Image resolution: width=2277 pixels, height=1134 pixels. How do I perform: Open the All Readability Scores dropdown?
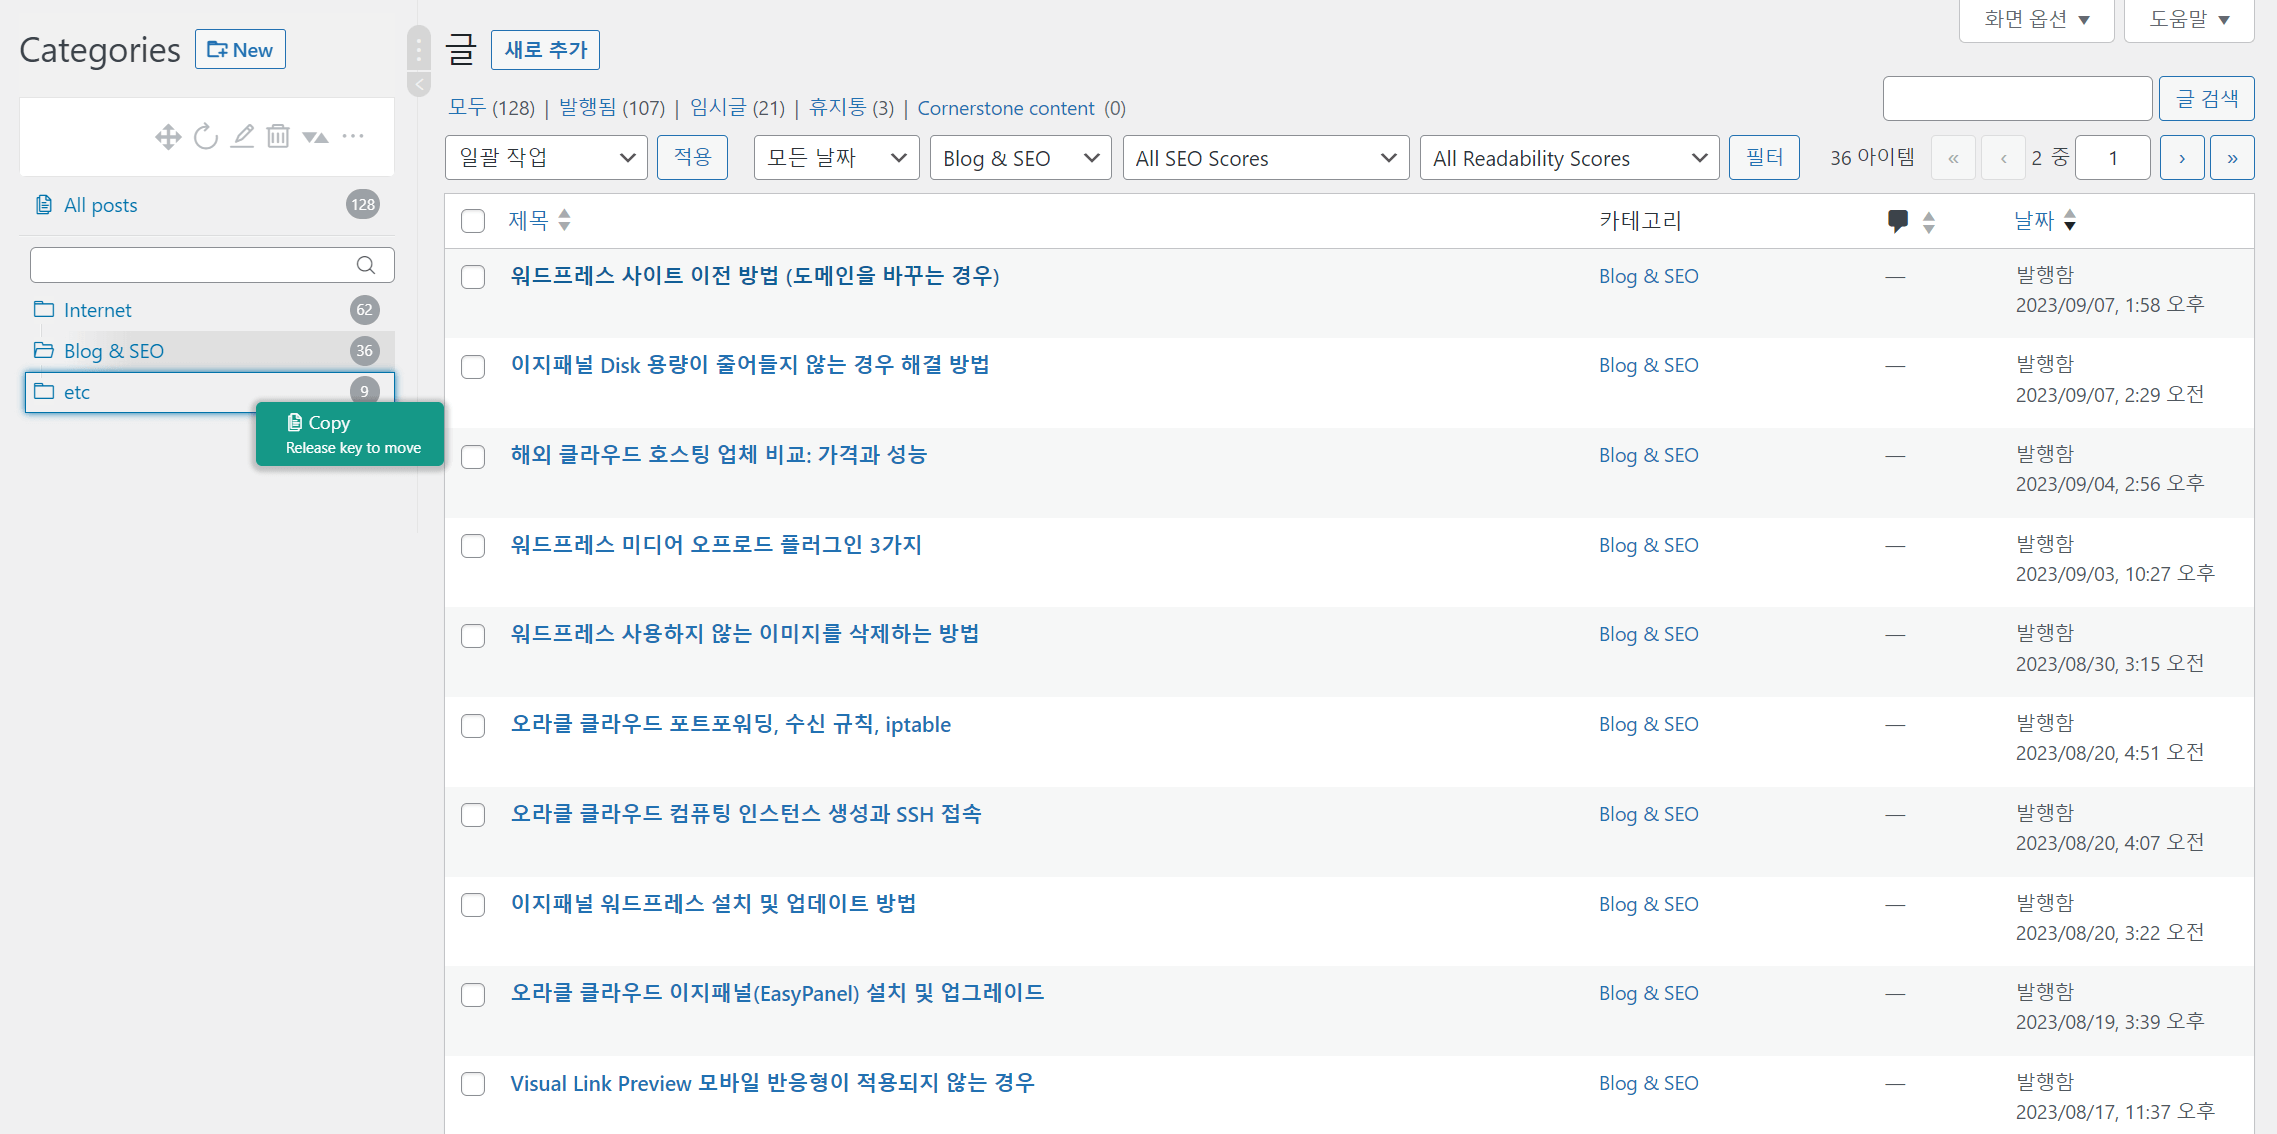coord(1570,158)
